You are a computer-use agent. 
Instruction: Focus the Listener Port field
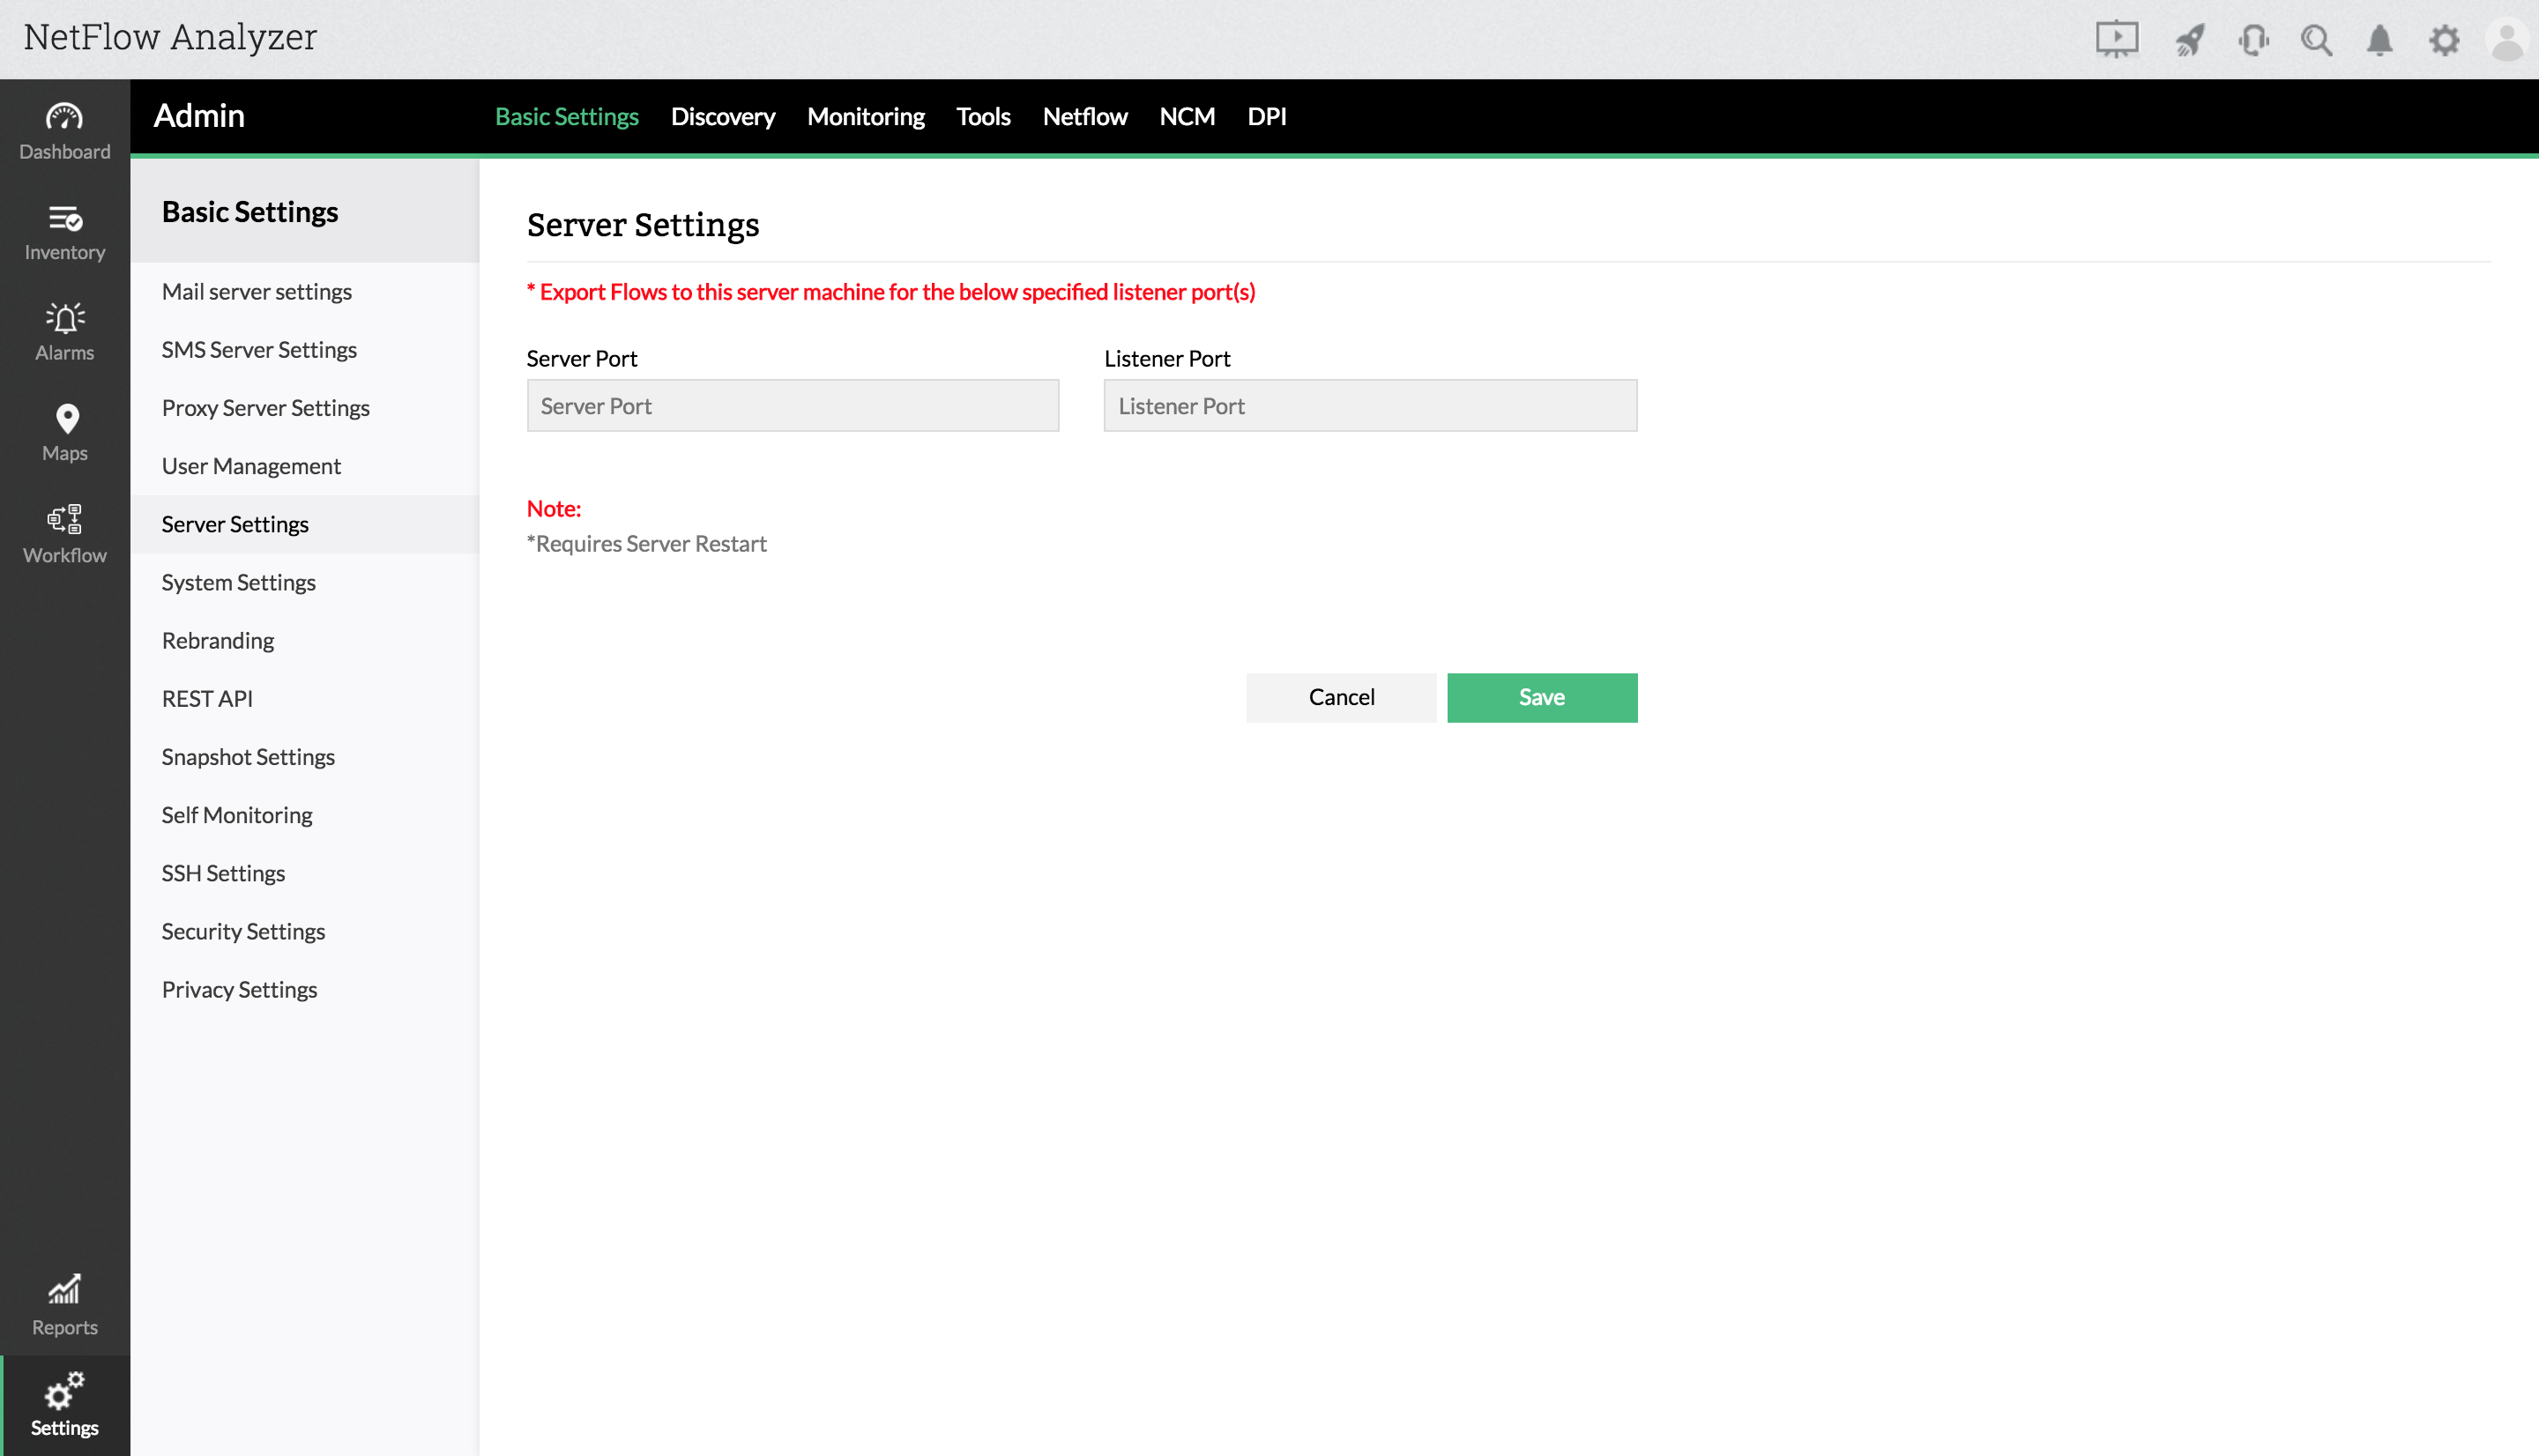[1369, 406]
